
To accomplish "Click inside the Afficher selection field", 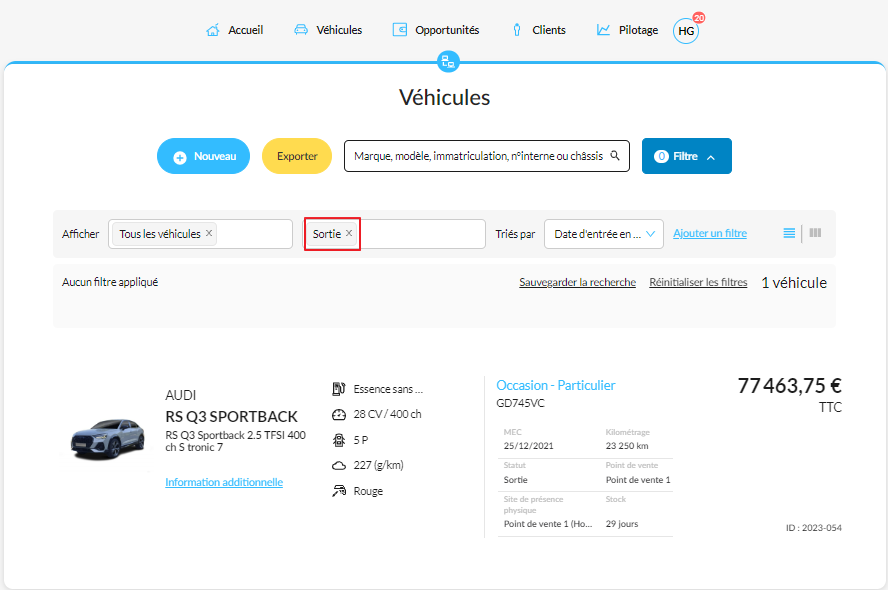I will coord(200,234).
